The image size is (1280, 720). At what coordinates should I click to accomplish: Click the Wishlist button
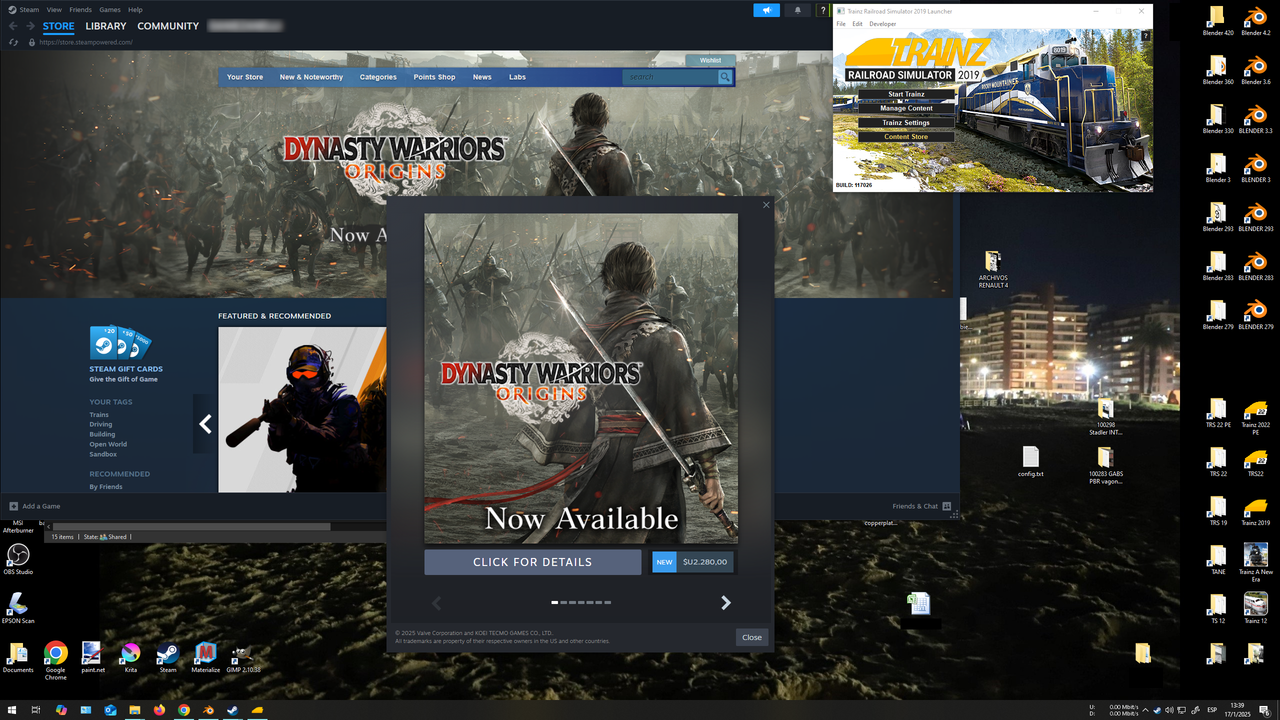click(x=710, y=60)
